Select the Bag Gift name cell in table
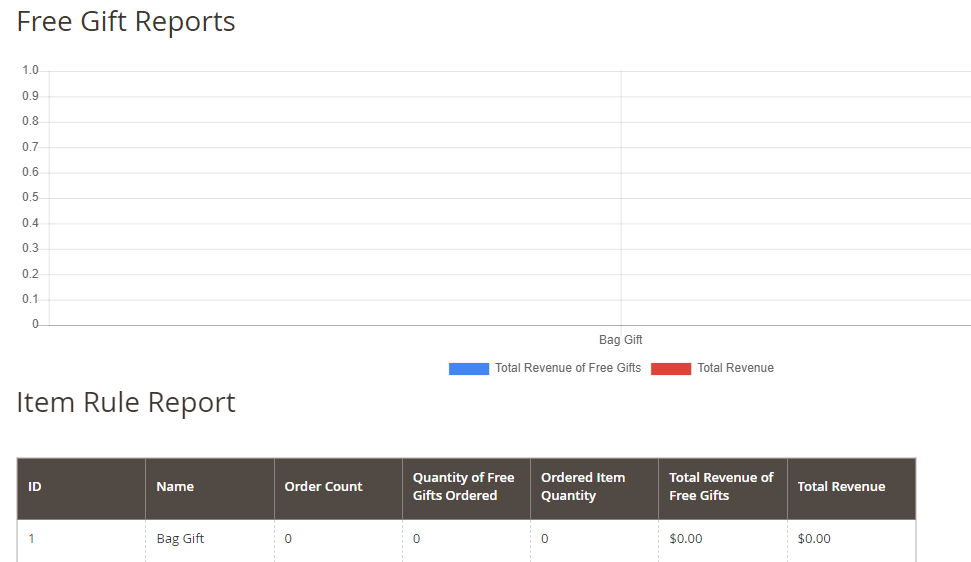The image size is (971, 562). pyautogui.click(x=180, y=539)
